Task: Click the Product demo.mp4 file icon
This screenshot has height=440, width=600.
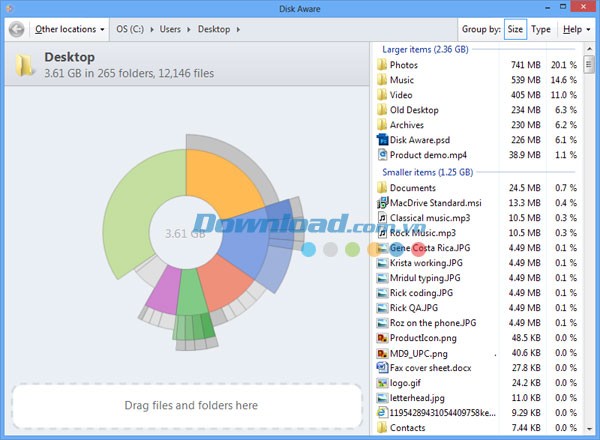Action: [382, 155]
